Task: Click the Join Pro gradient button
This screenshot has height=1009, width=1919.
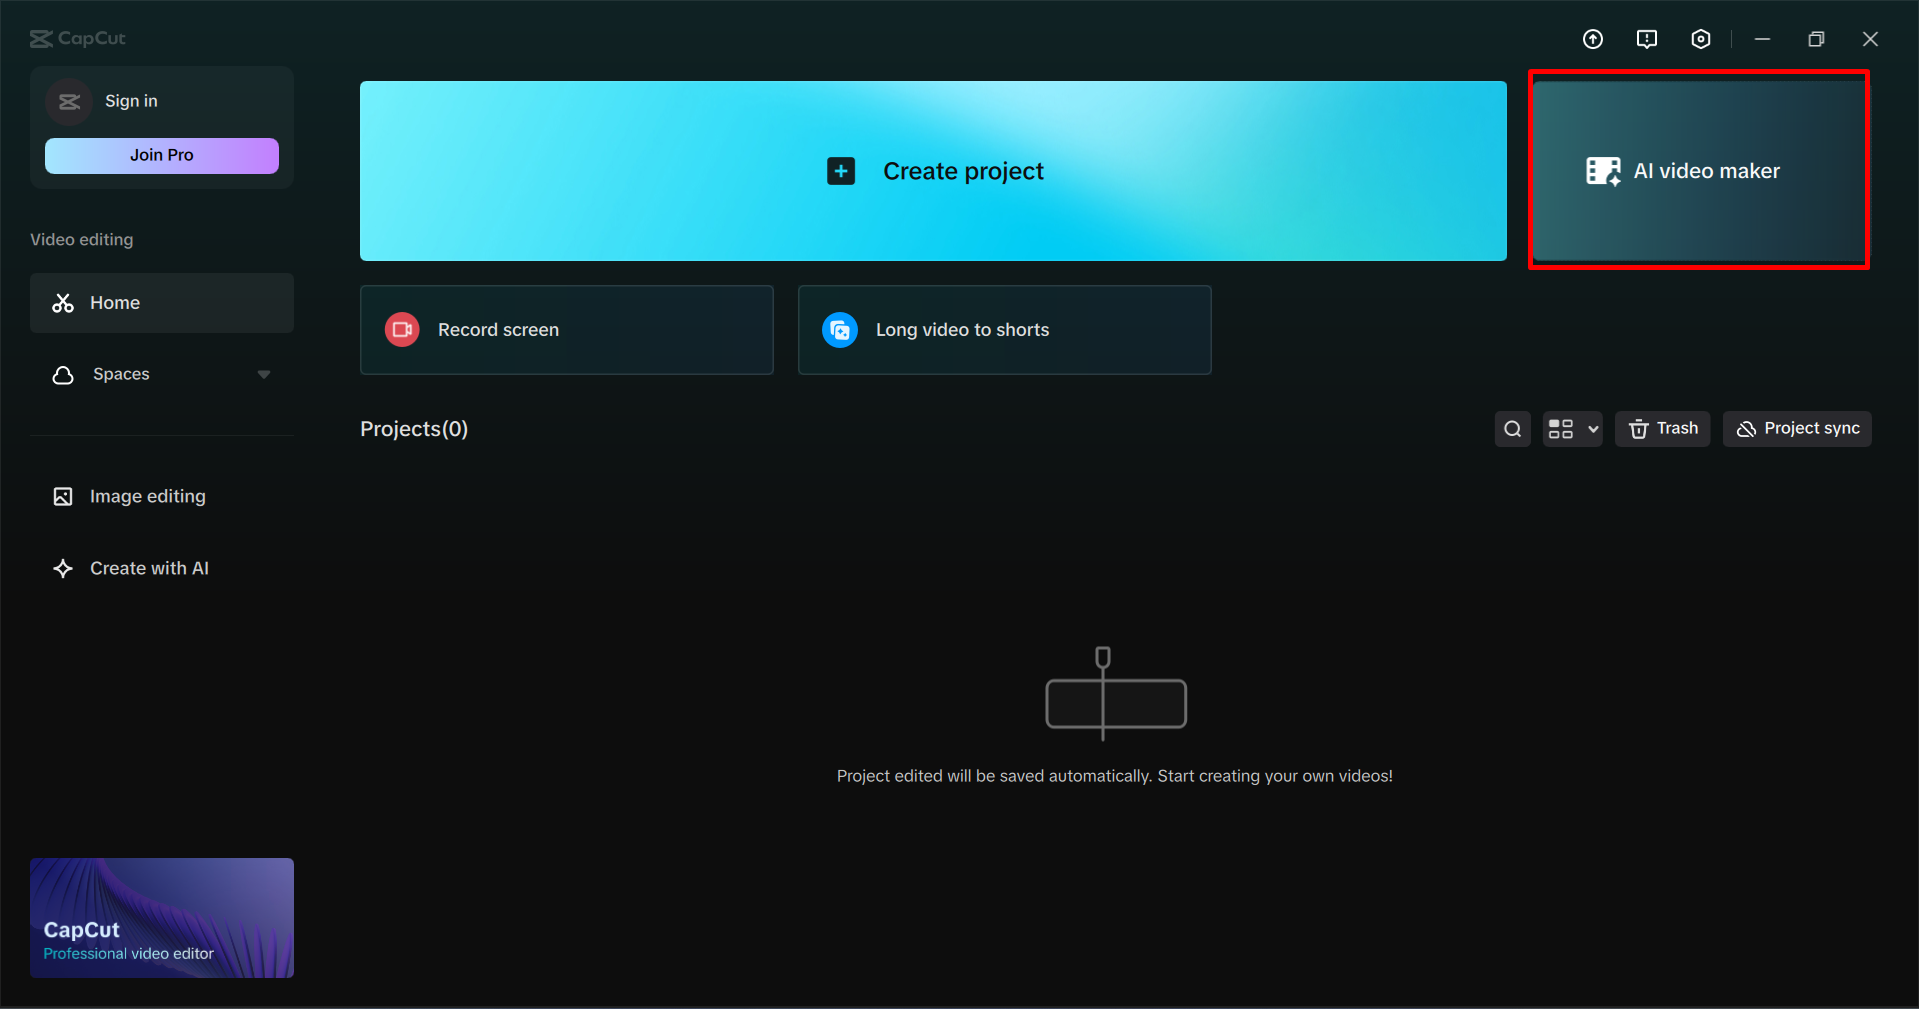Action: [x=161, y=155]
